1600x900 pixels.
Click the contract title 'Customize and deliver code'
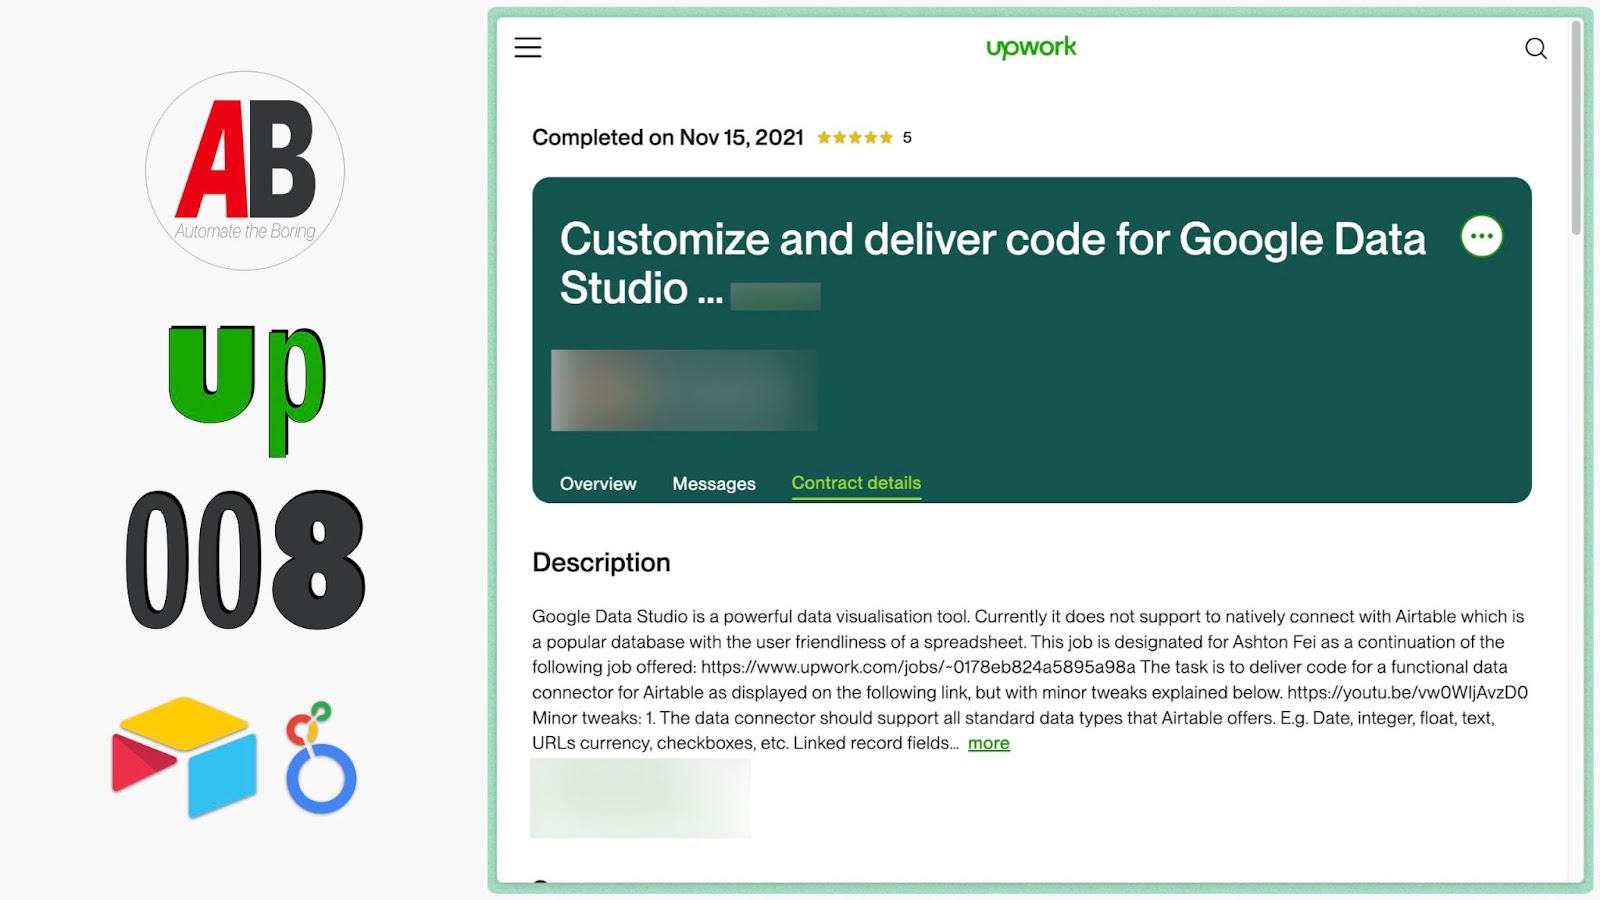[993, 264]
